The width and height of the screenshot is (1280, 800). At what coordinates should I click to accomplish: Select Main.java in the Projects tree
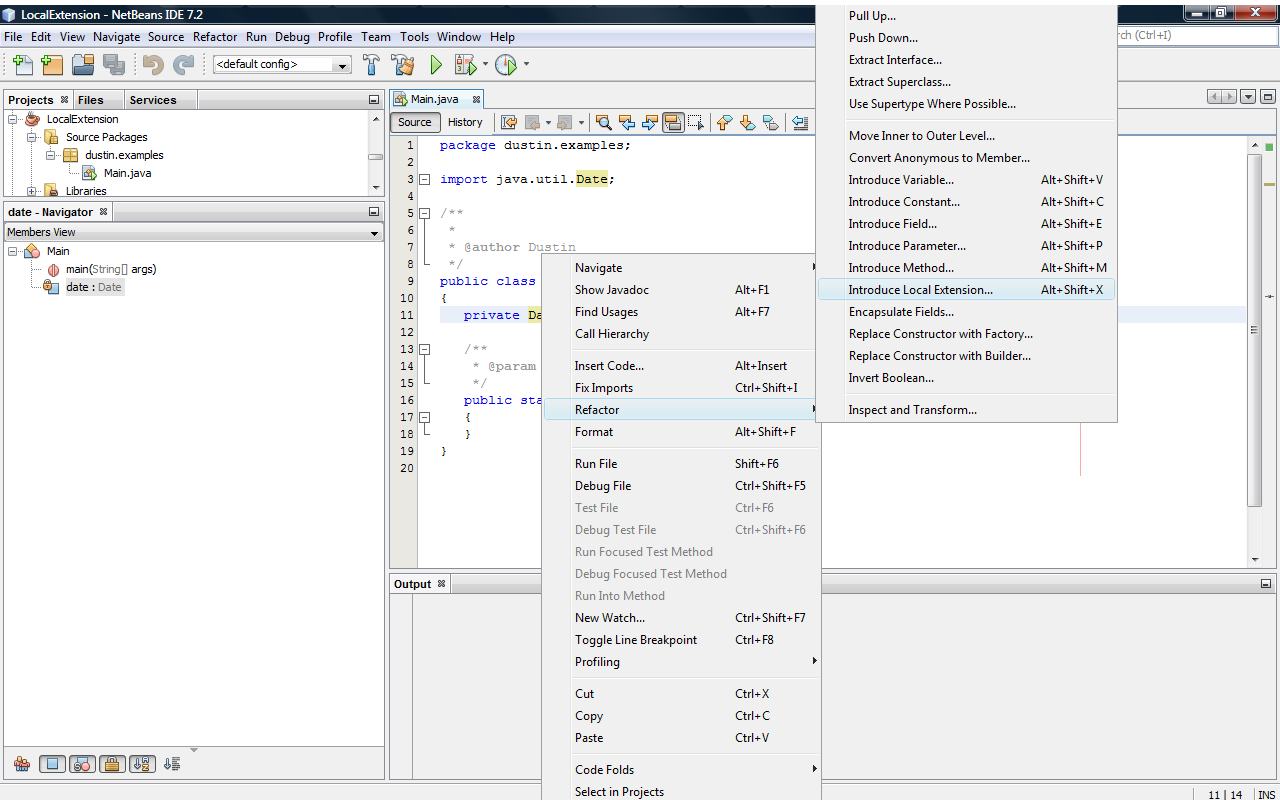click(x=127, y=173)
